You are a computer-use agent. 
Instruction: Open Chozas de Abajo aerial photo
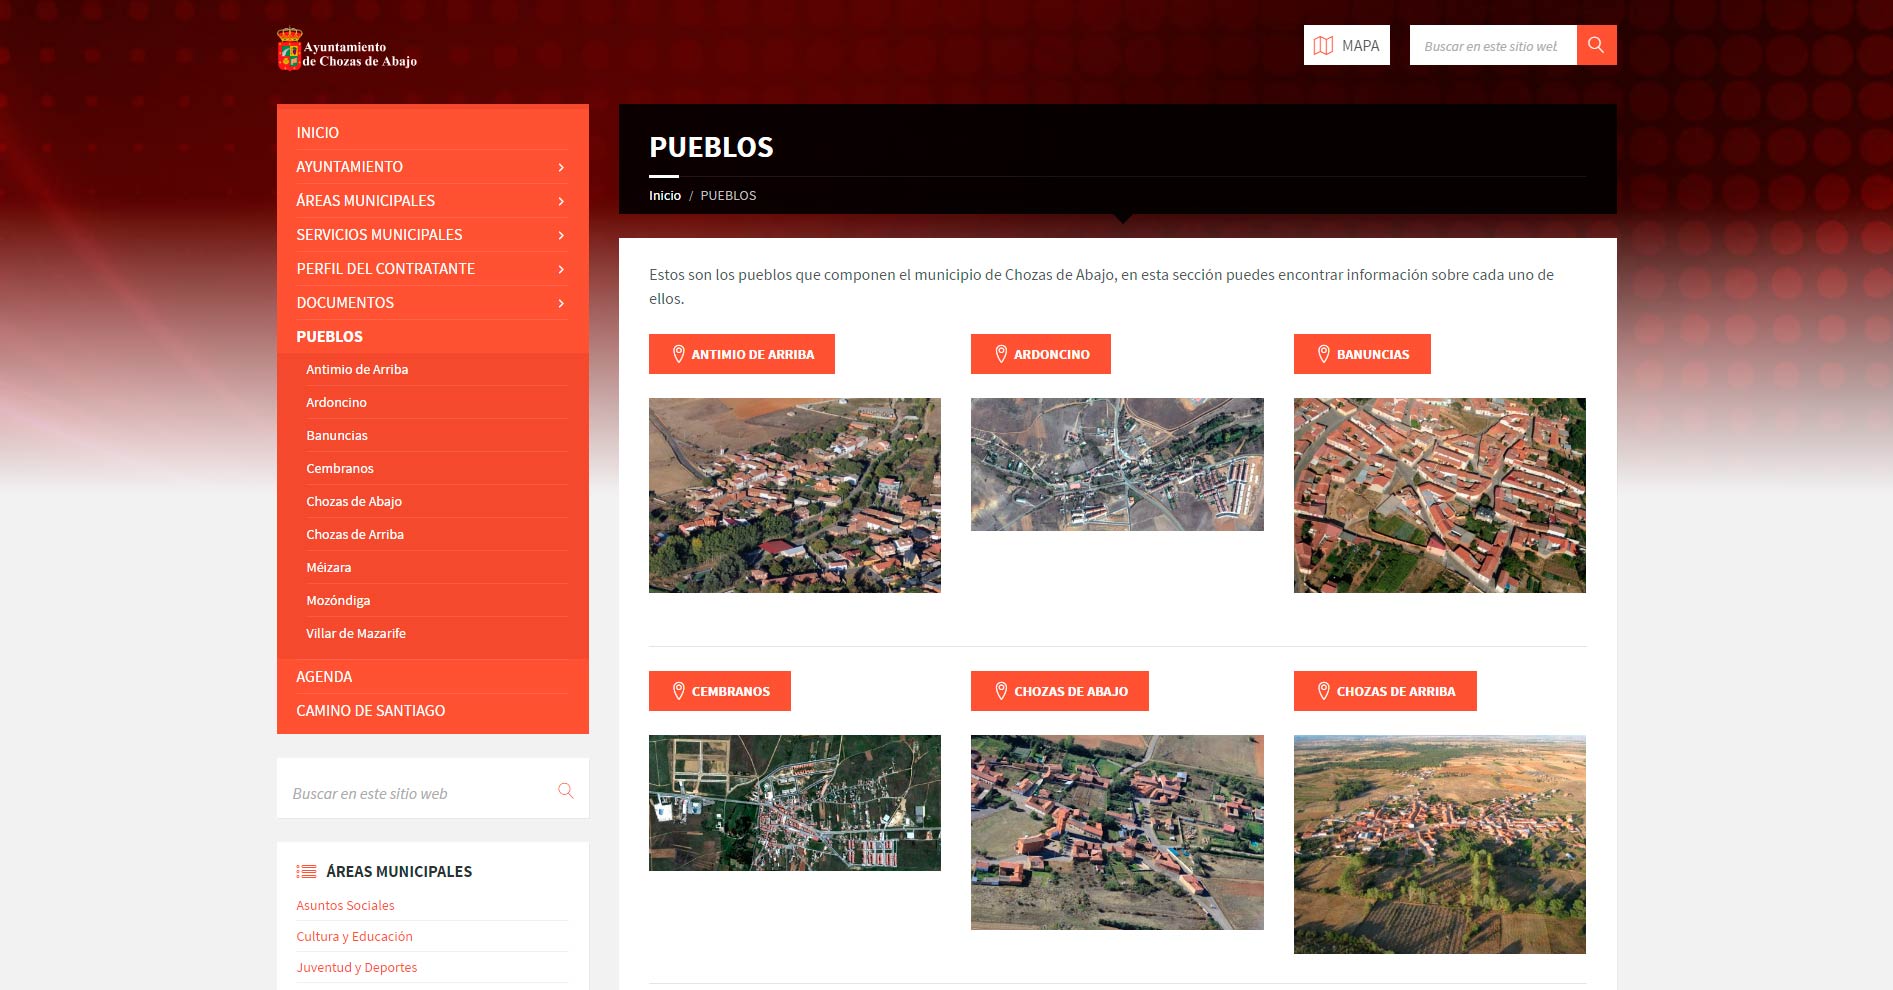(1117, 832)
